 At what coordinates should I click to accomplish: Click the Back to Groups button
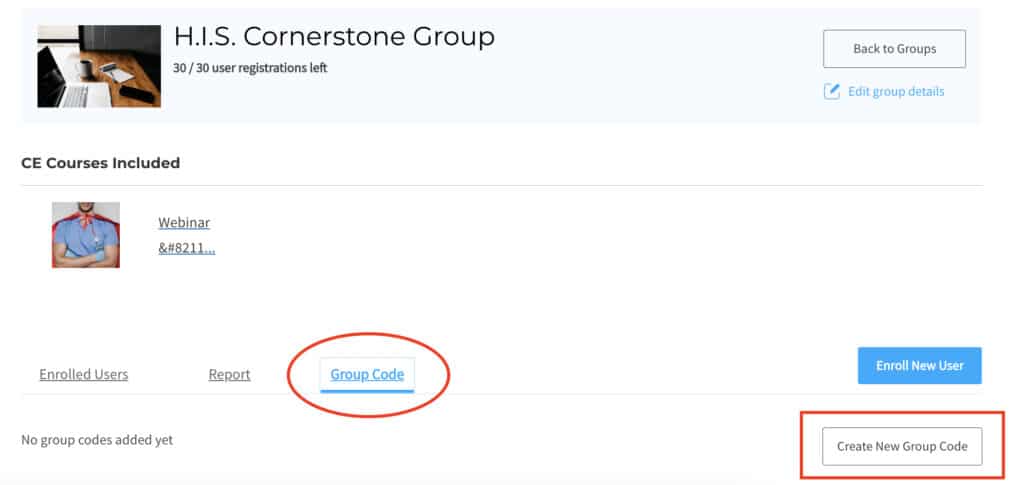point(894,49)
